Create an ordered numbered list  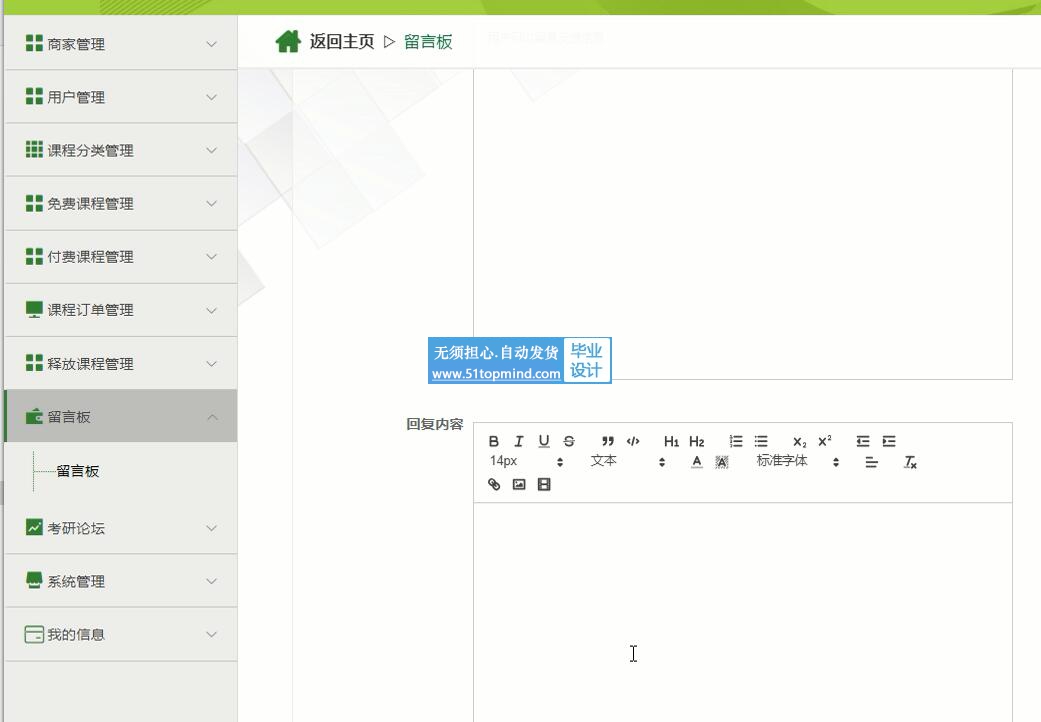coord(736,441)
